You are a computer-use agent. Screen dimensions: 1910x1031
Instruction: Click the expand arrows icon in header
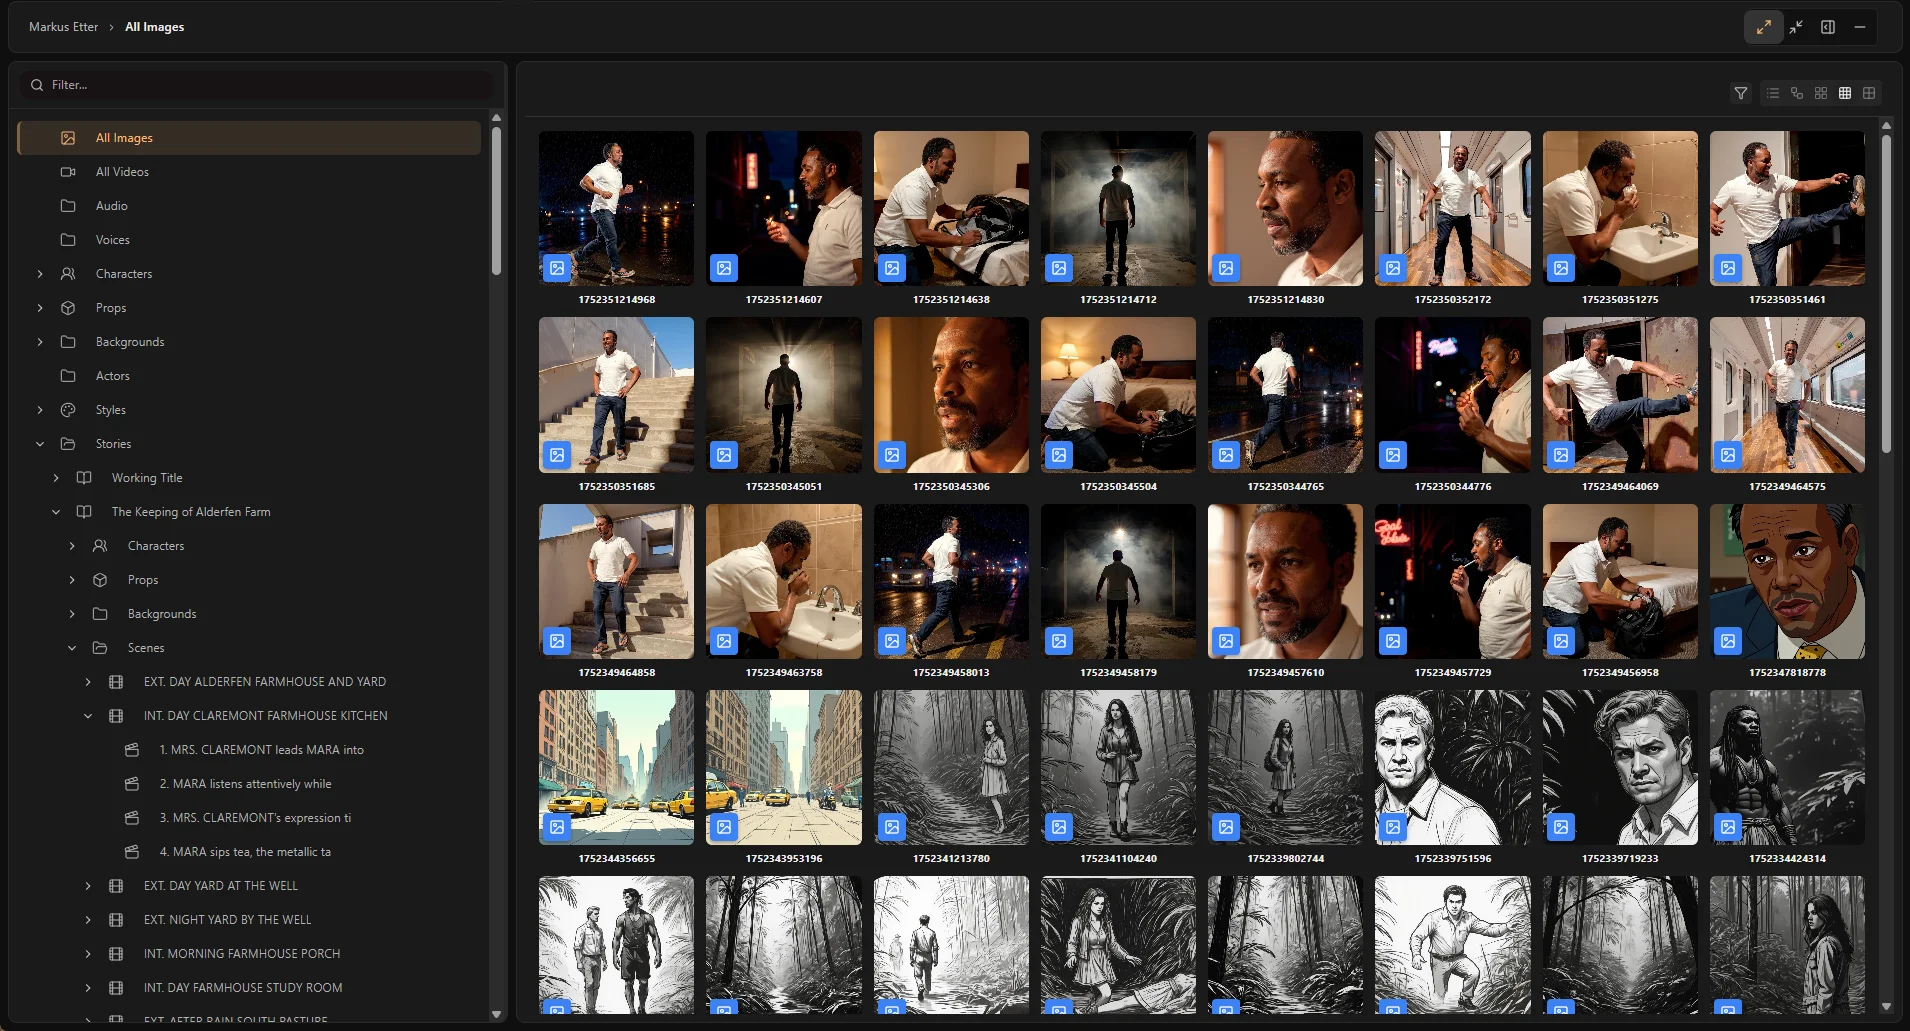pos(1764,27)
